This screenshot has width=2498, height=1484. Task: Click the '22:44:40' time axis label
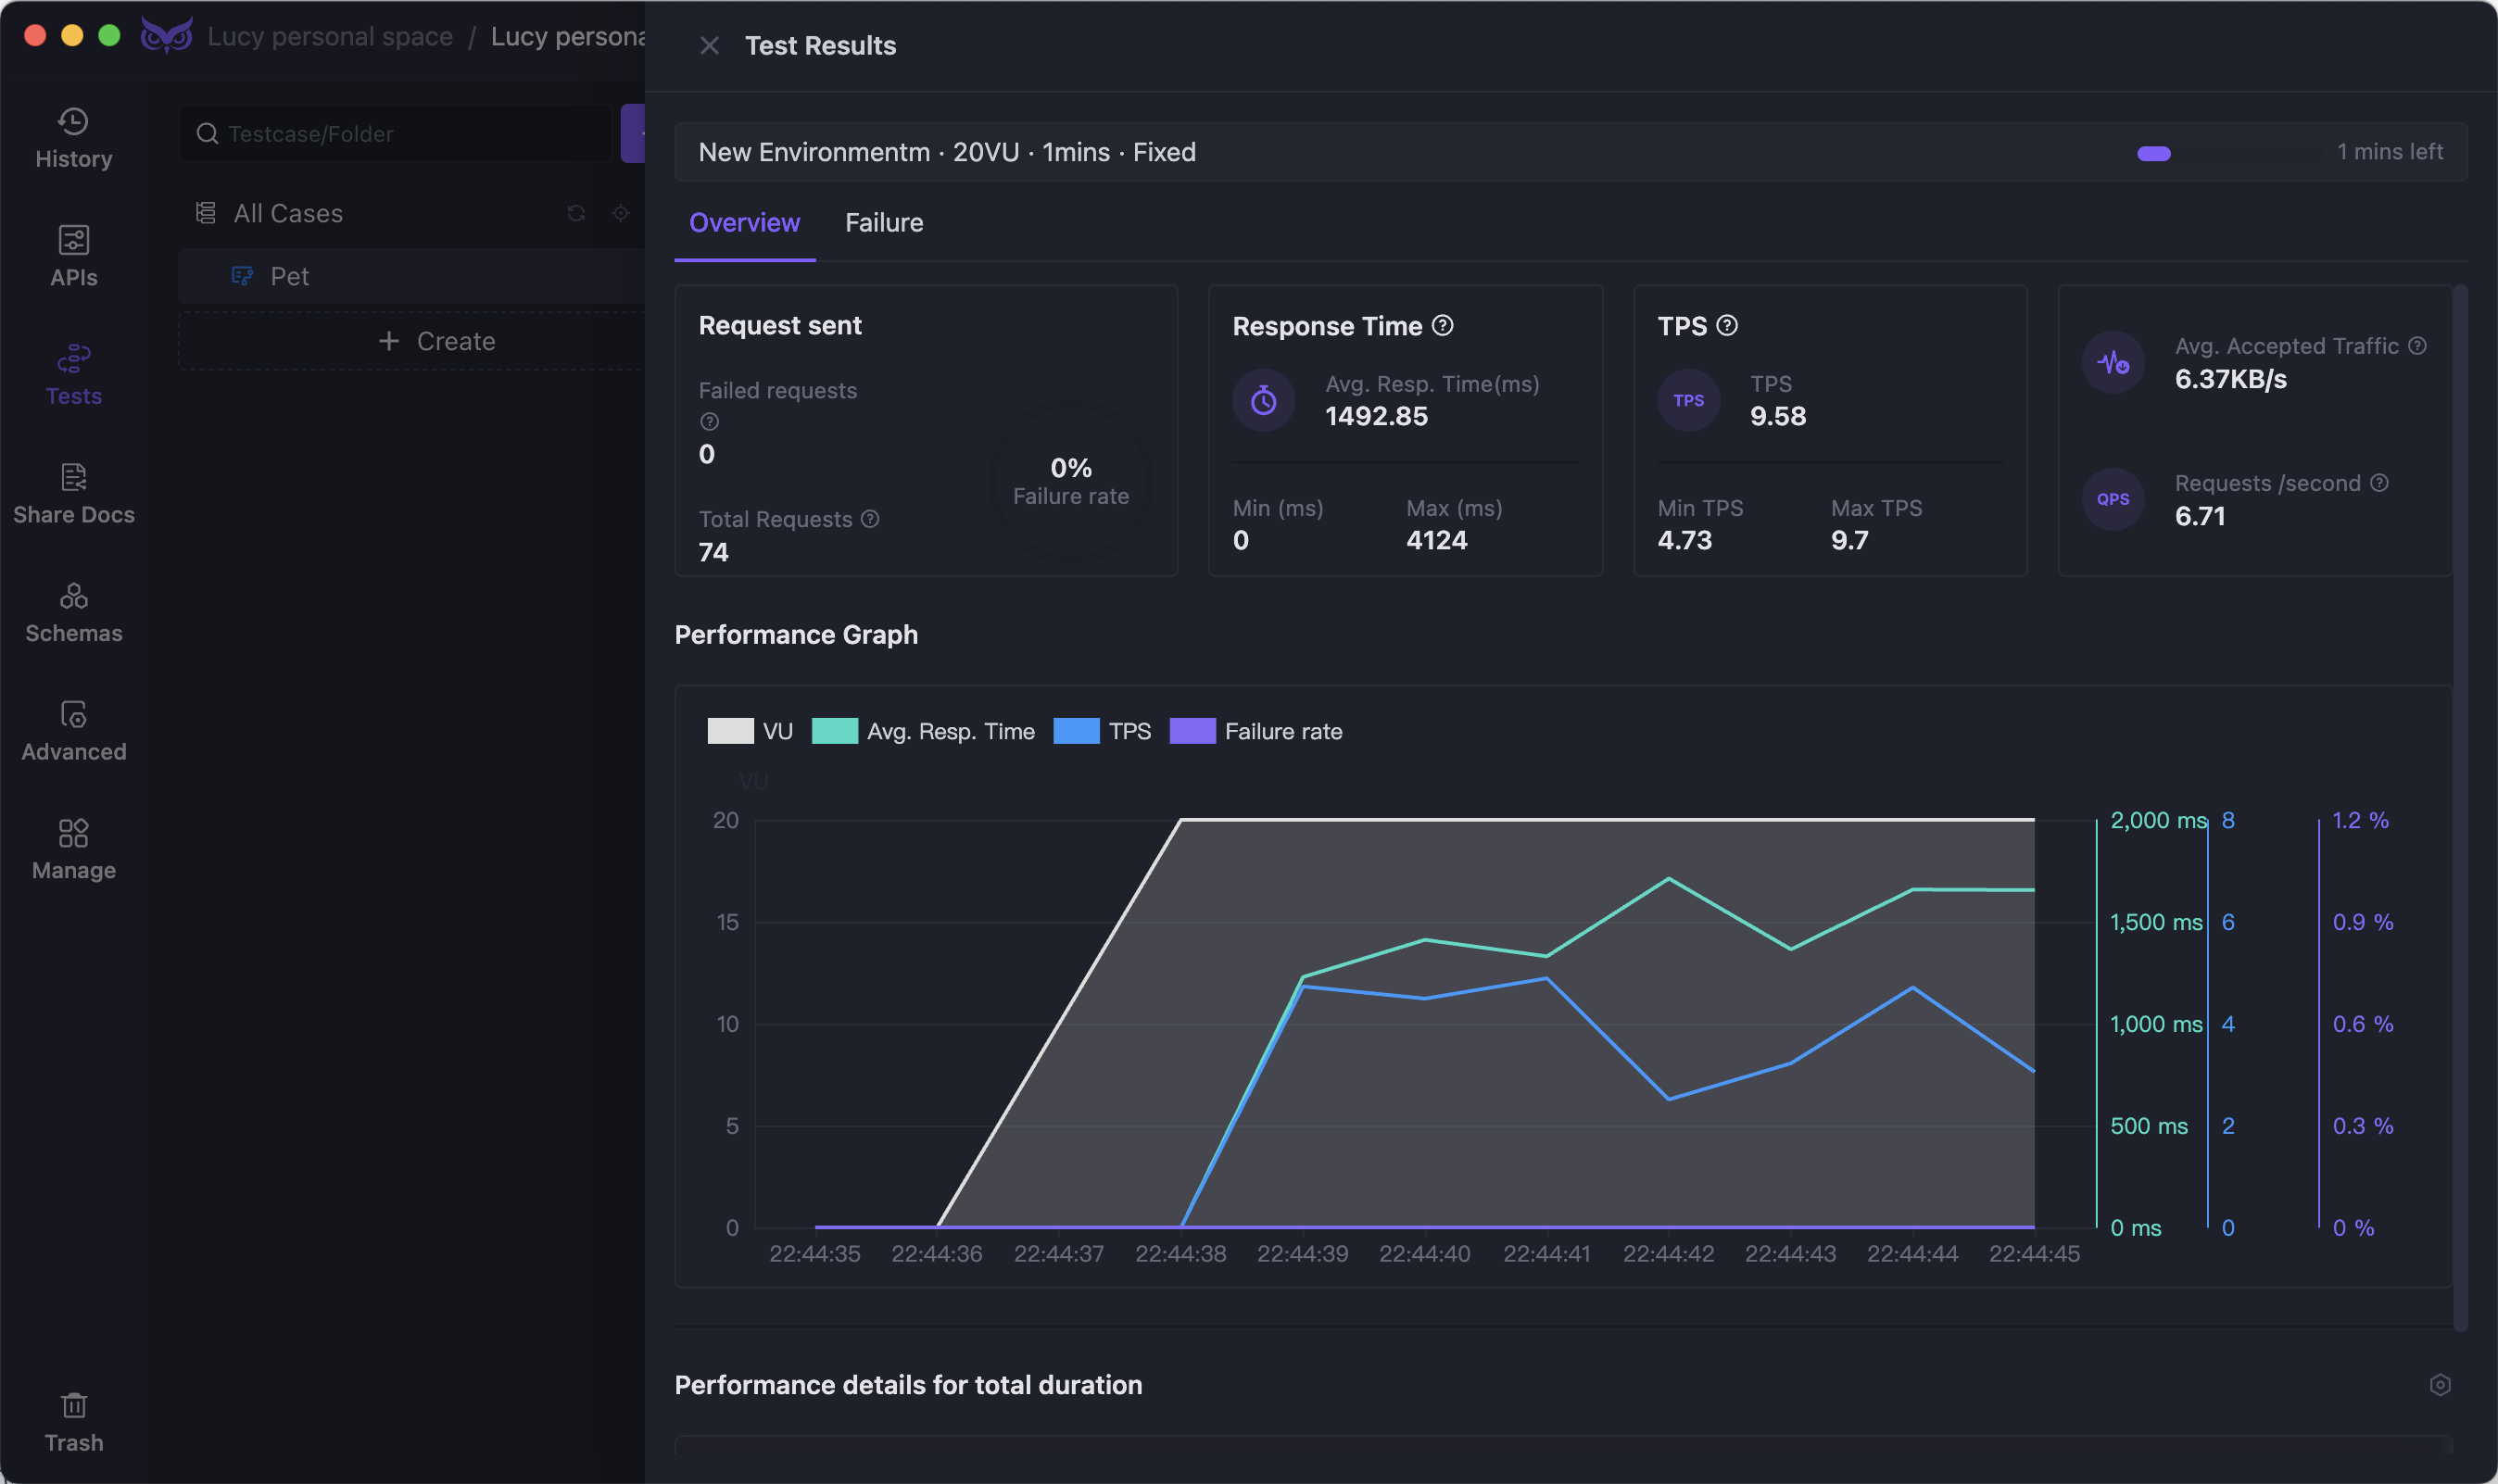click(1424, 1254)
